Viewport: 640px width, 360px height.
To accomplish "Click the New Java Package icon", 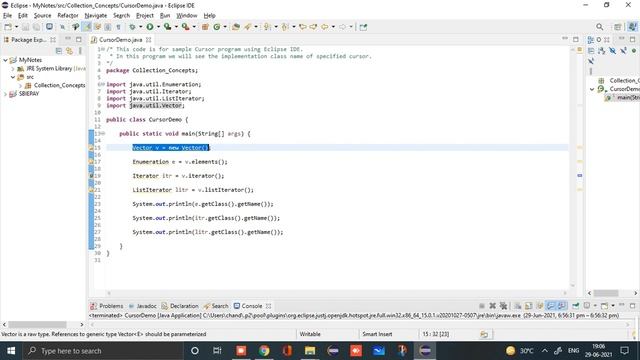I will [205, 27].
